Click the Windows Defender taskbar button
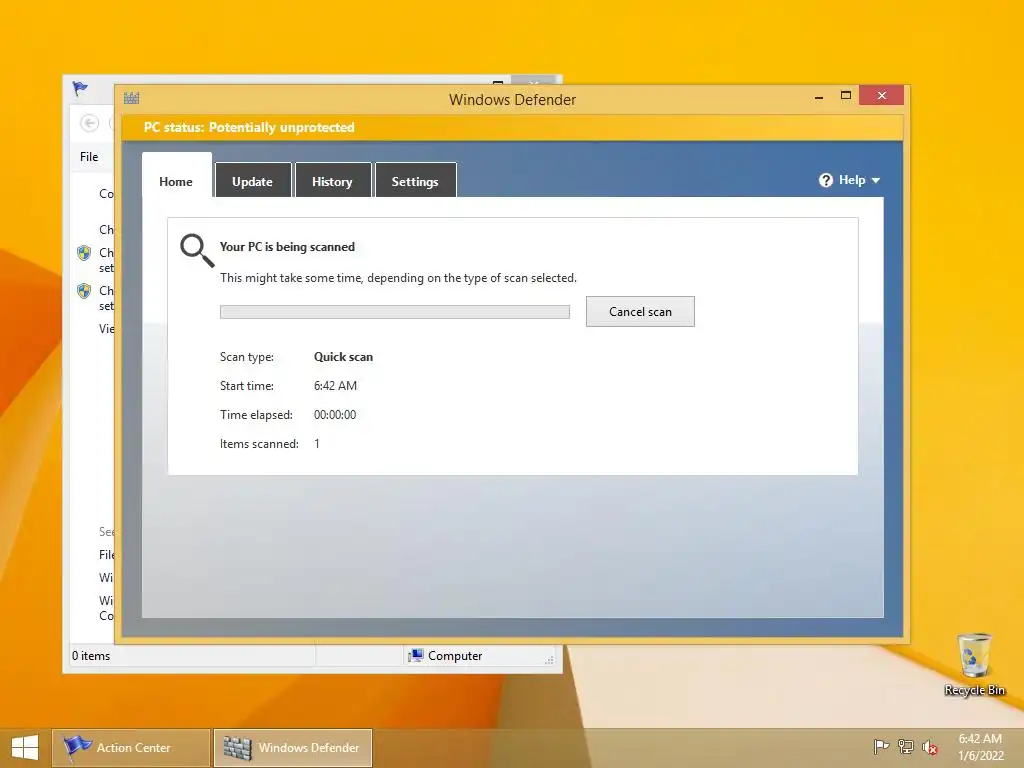 pos(293,748)
